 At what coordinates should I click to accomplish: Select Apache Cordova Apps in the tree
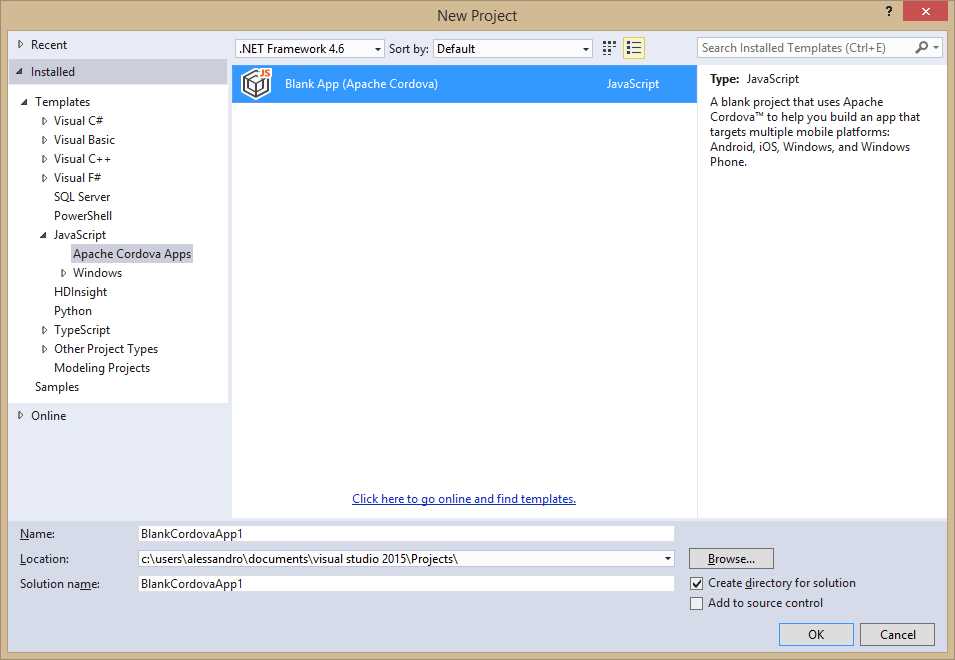click(132, 253)
